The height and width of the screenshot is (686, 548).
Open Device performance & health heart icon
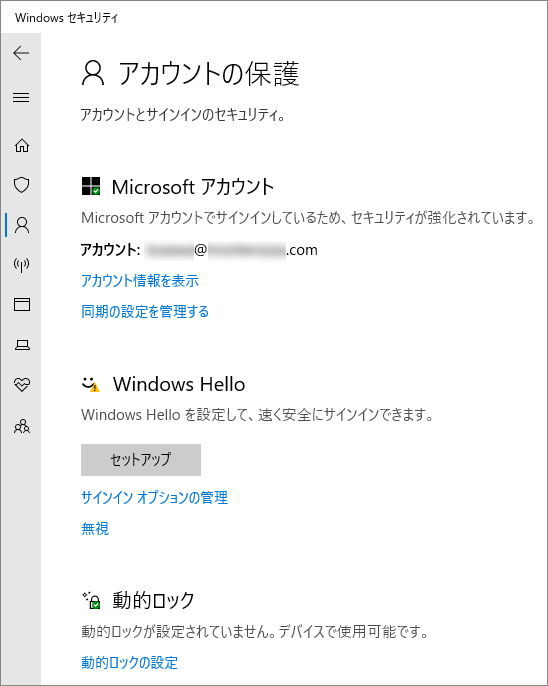pyautogui.click(x=21, y=385)
